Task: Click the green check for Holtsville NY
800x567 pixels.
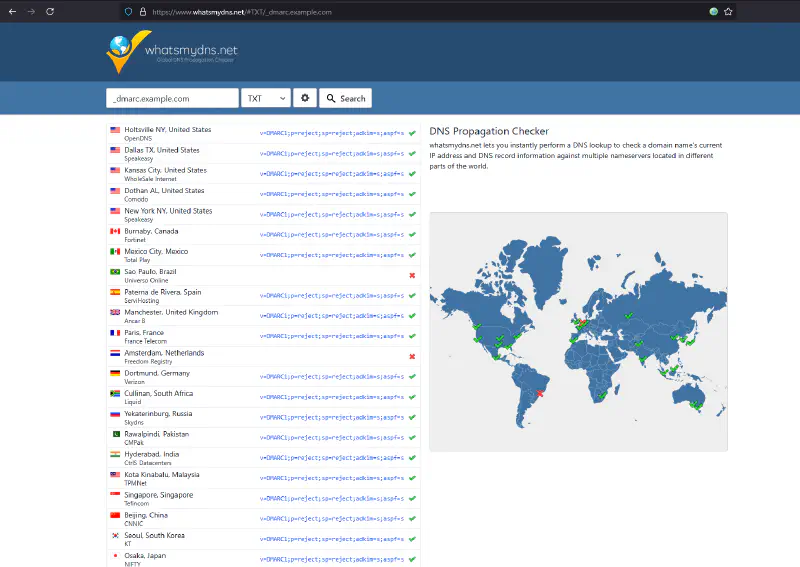Action: click(412, 133)
